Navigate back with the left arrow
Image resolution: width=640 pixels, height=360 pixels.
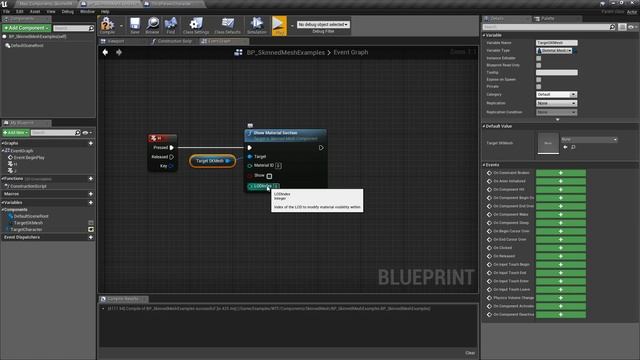pyautogui.click(x=105, y=52)
